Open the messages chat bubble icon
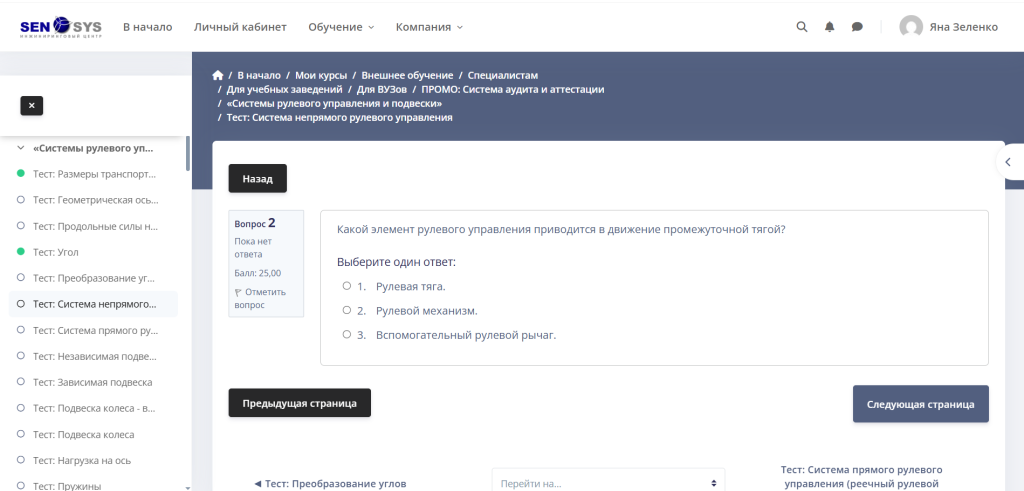Image resolution: width=1024 pixels, height=491 pixels. [857, 27]
